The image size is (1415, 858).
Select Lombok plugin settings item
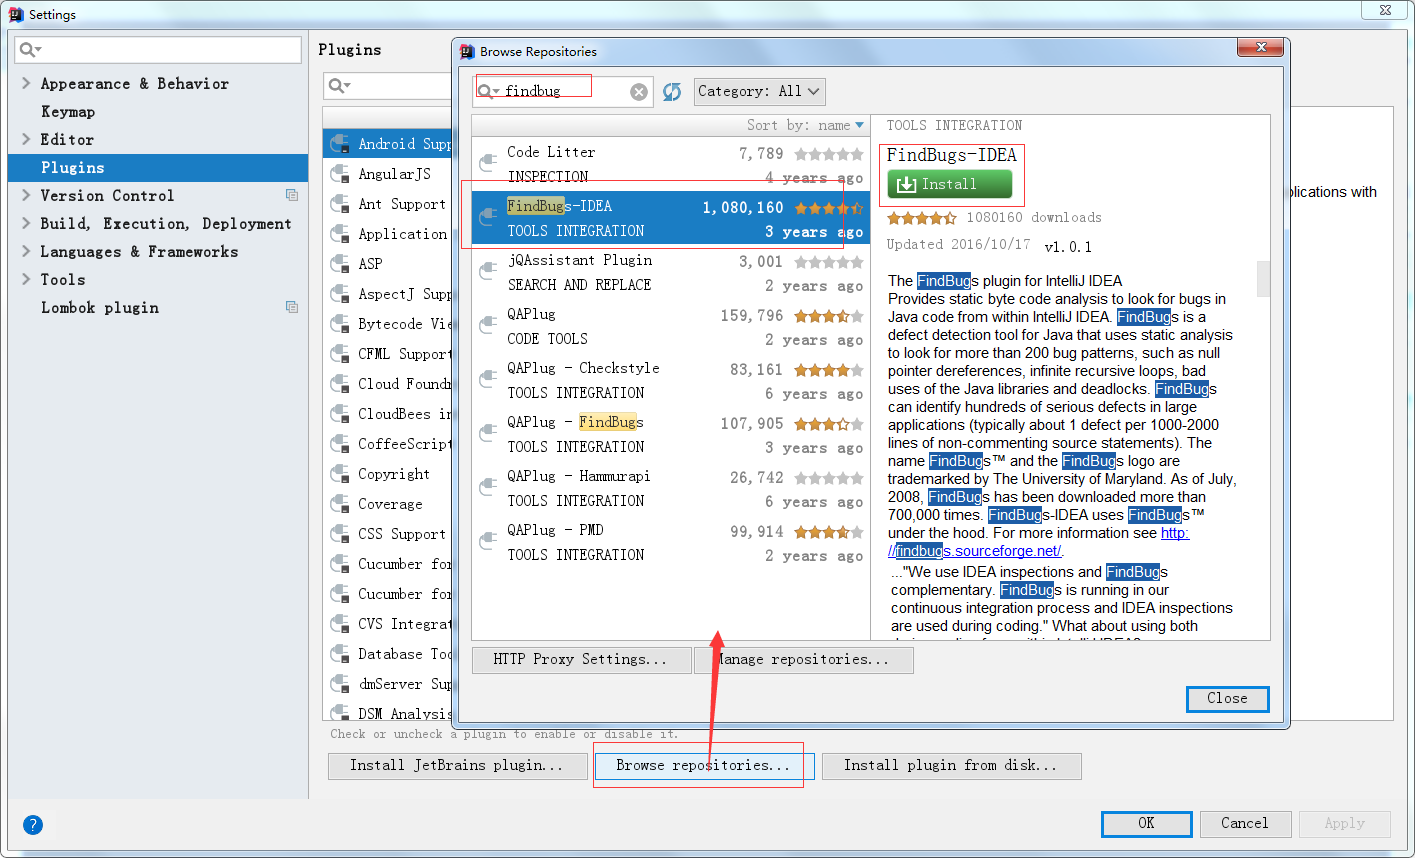coord(158,307)
